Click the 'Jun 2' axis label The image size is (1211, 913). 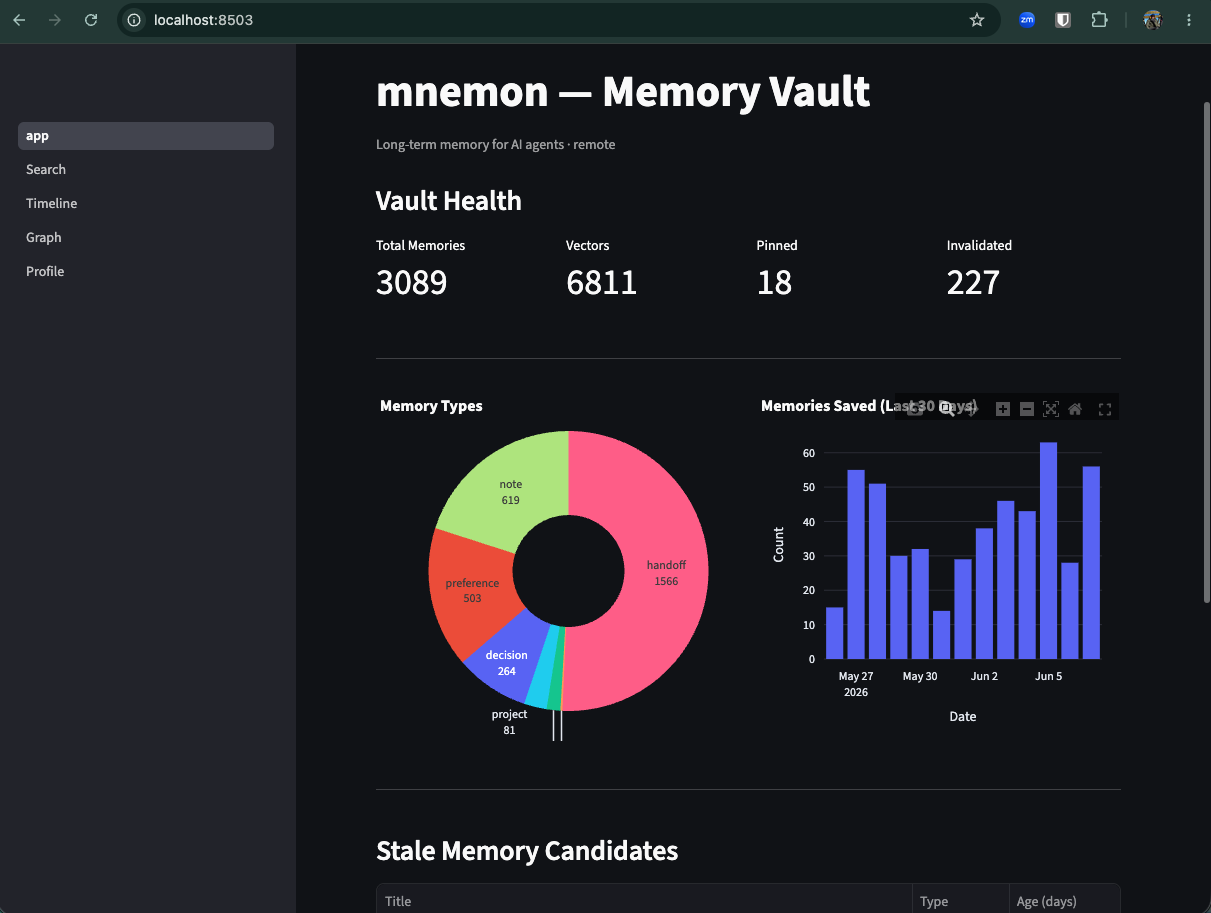click(x=984, y=677)
